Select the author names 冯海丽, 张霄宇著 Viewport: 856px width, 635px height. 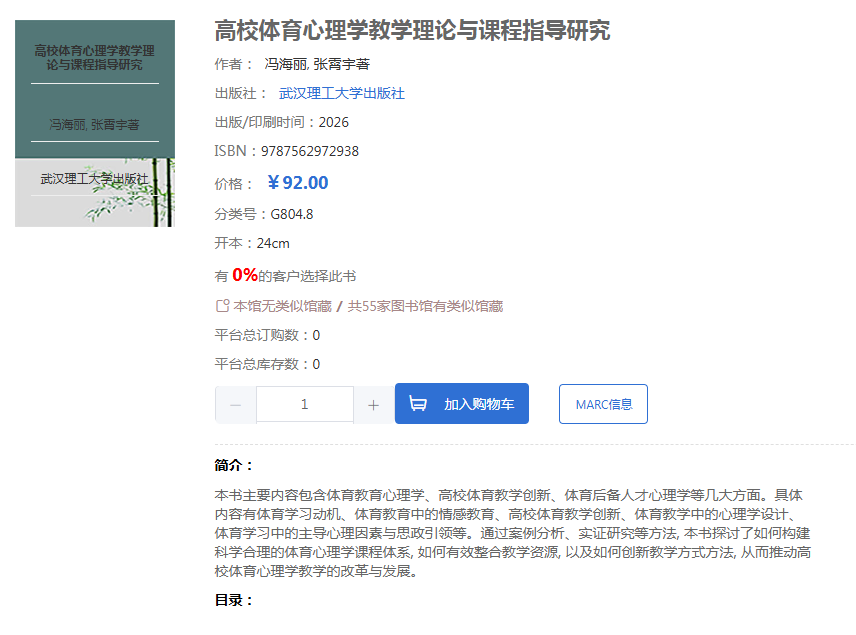coord(317,64)
